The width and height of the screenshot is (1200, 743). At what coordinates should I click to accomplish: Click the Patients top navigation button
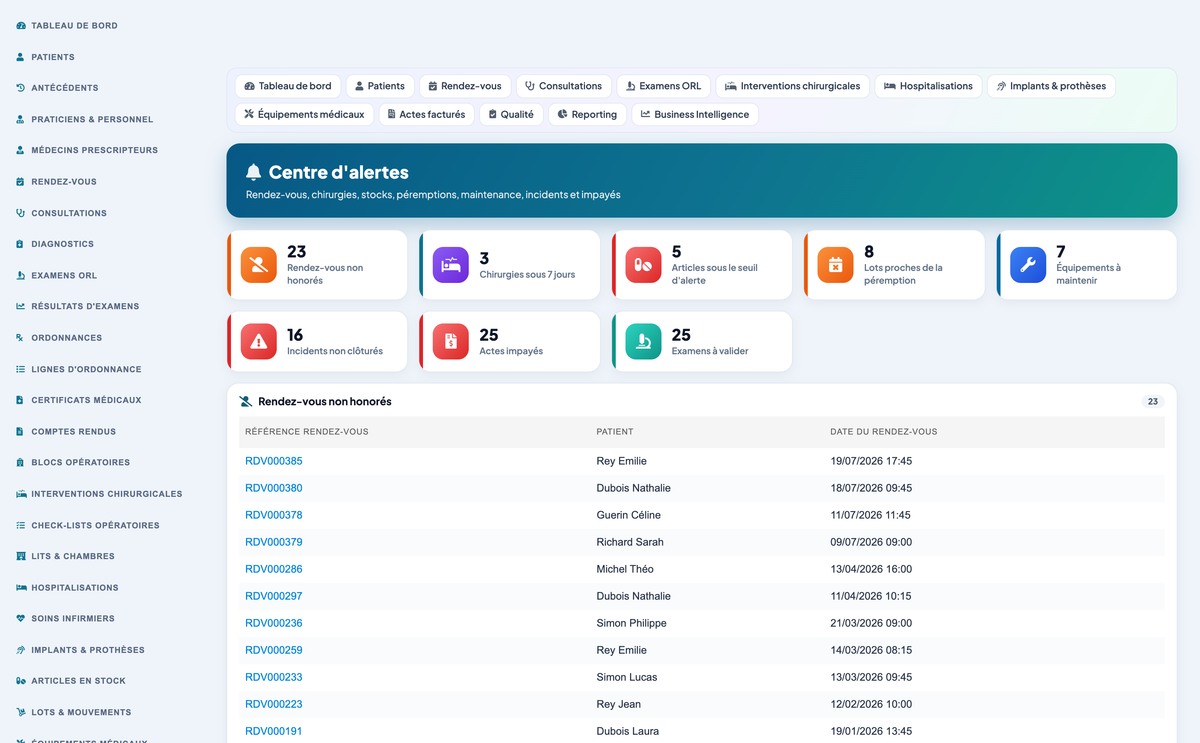pyautogui.click(x=380, y=86)
